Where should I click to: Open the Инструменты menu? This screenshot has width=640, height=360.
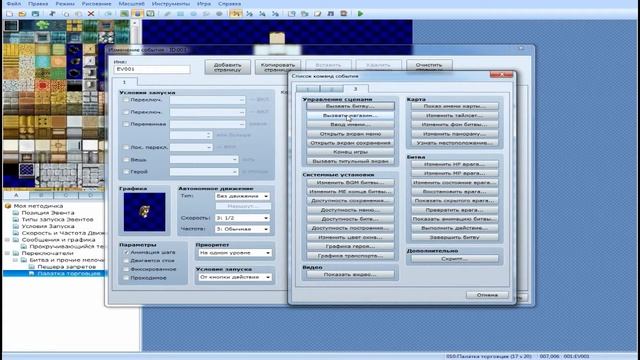(x=171, y=4)
